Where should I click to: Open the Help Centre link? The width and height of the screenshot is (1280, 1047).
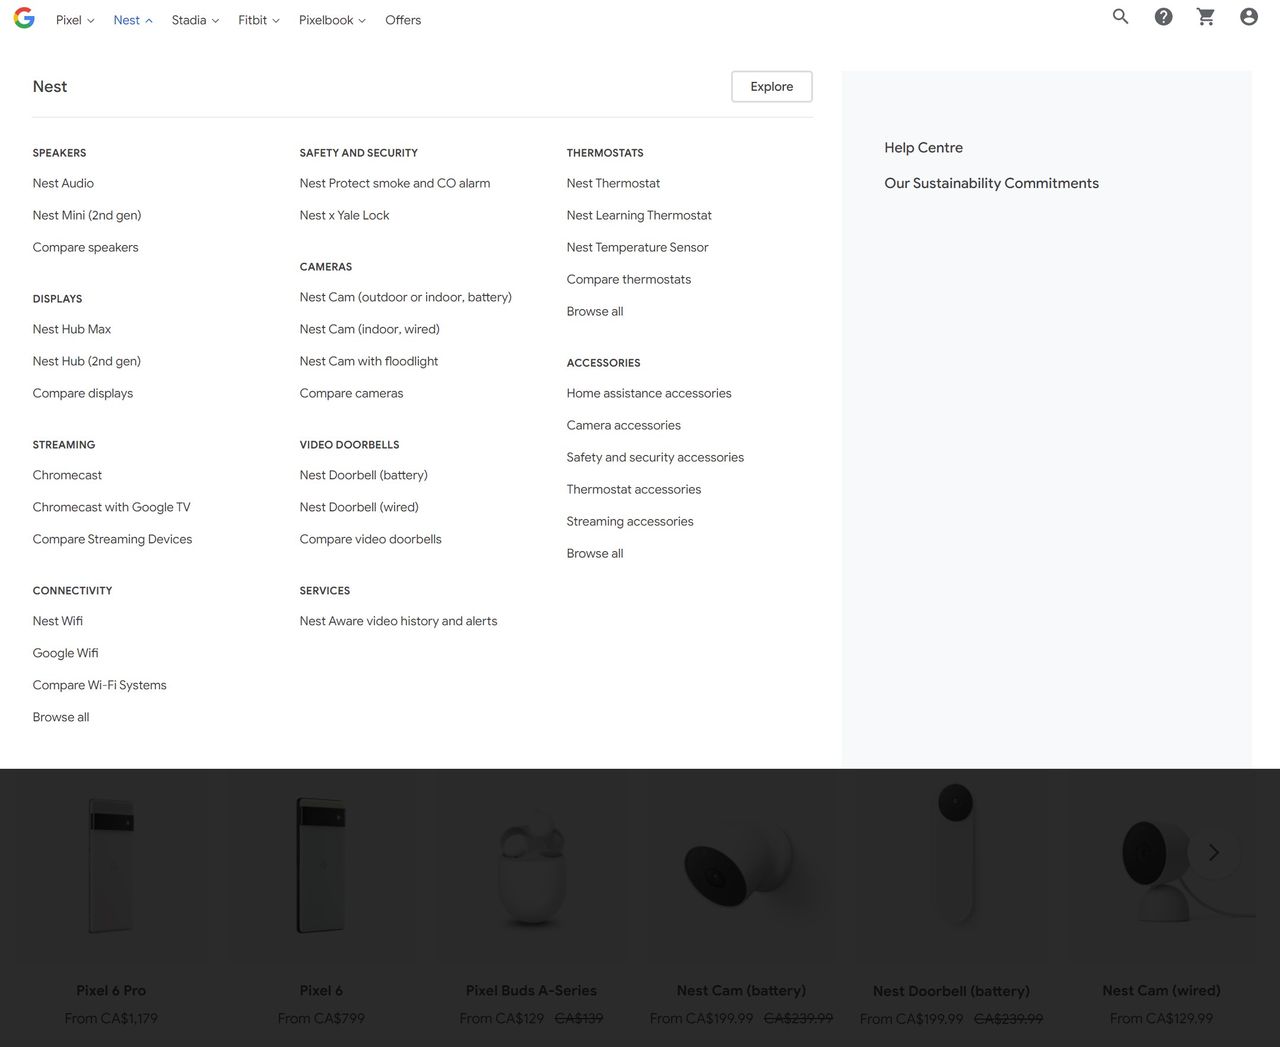click(x=923, y=147)
